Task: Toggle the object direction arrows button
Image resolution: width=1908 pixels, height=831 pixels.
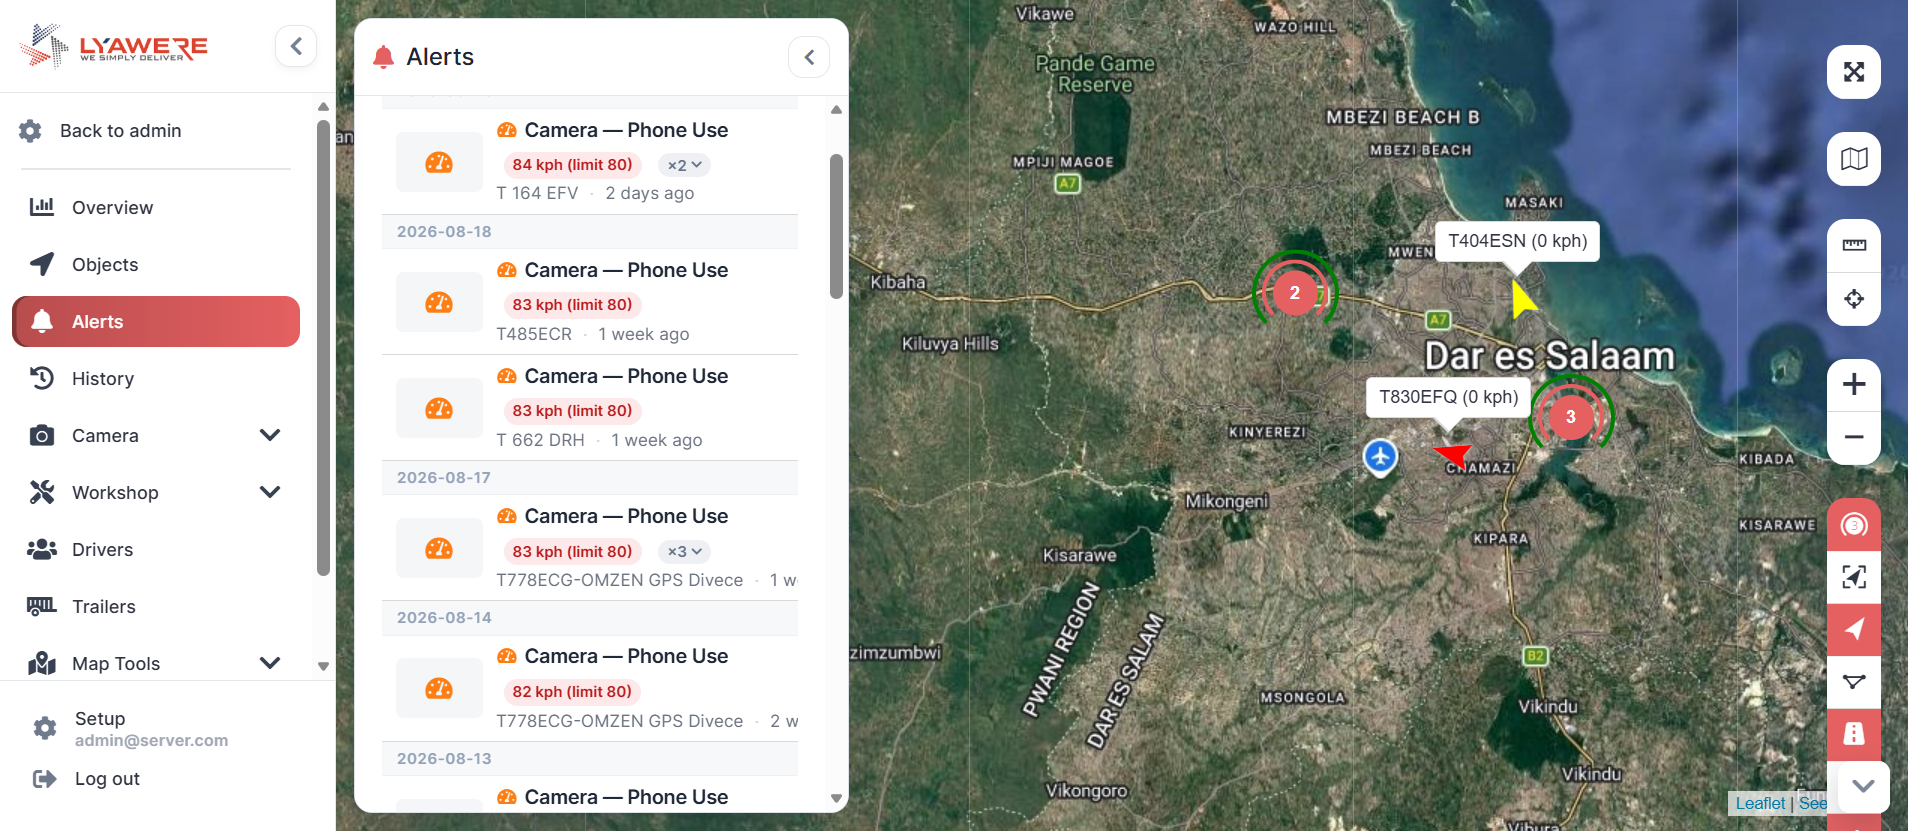Action: [1854, 629]
